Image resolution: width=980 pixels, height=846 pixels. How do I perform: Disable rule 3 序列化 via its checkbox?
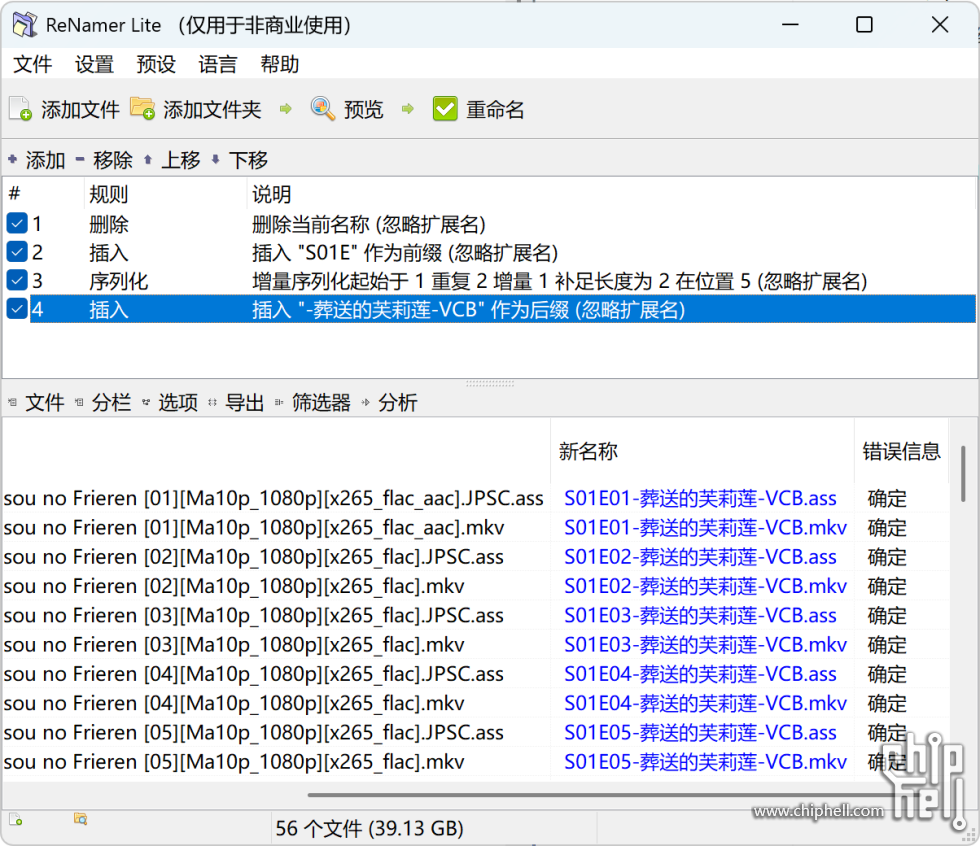click(x=16, y=281)
